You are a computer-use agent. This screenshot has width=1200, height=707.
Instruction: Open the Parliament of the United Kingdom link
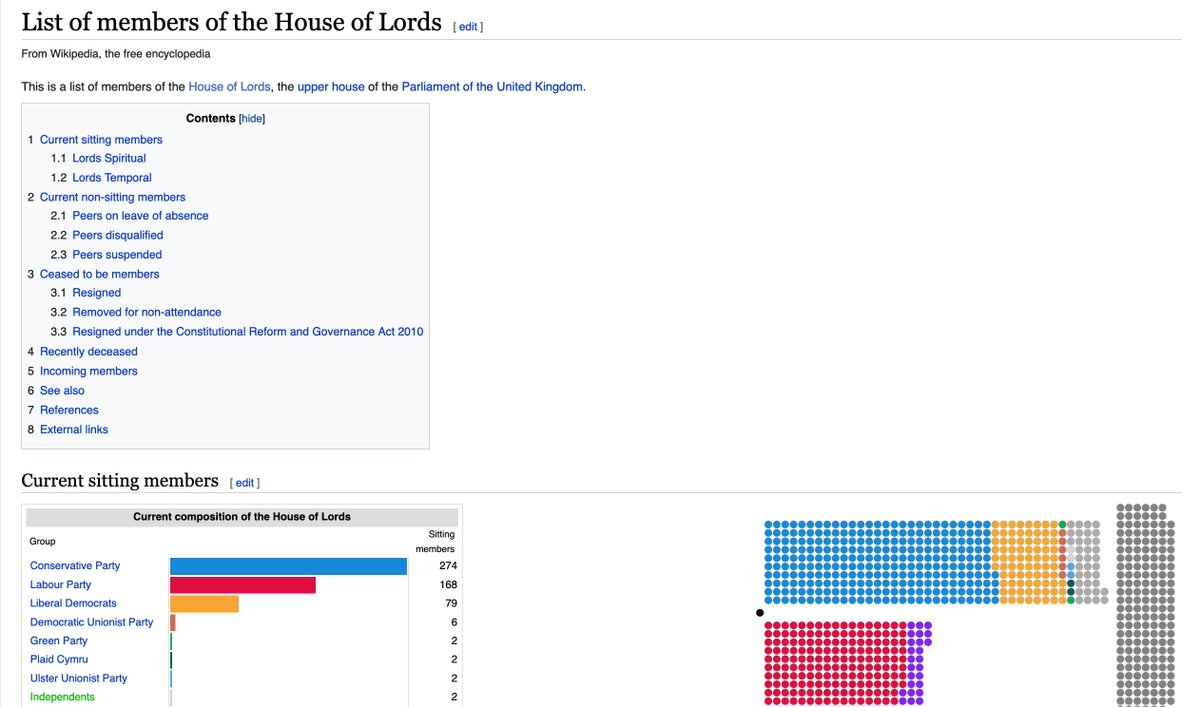(x=492, y=87)
